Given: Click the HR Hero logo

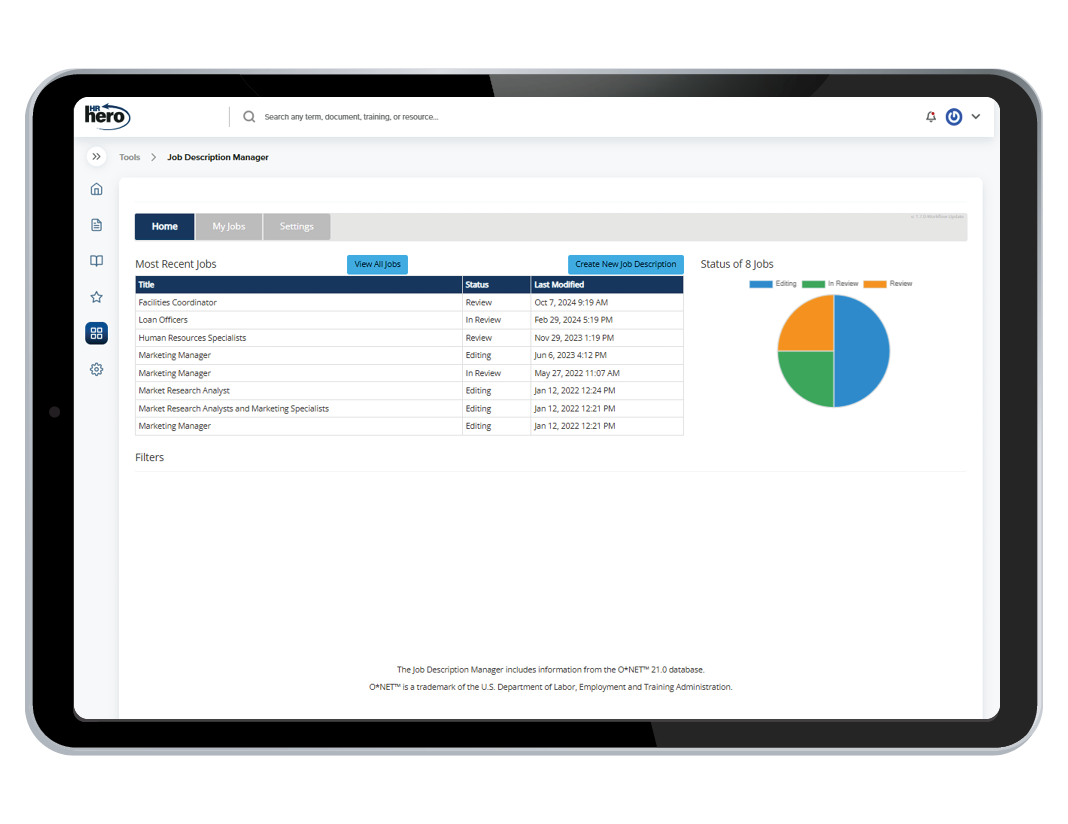Looking at the screenshot, I should 106,116.
